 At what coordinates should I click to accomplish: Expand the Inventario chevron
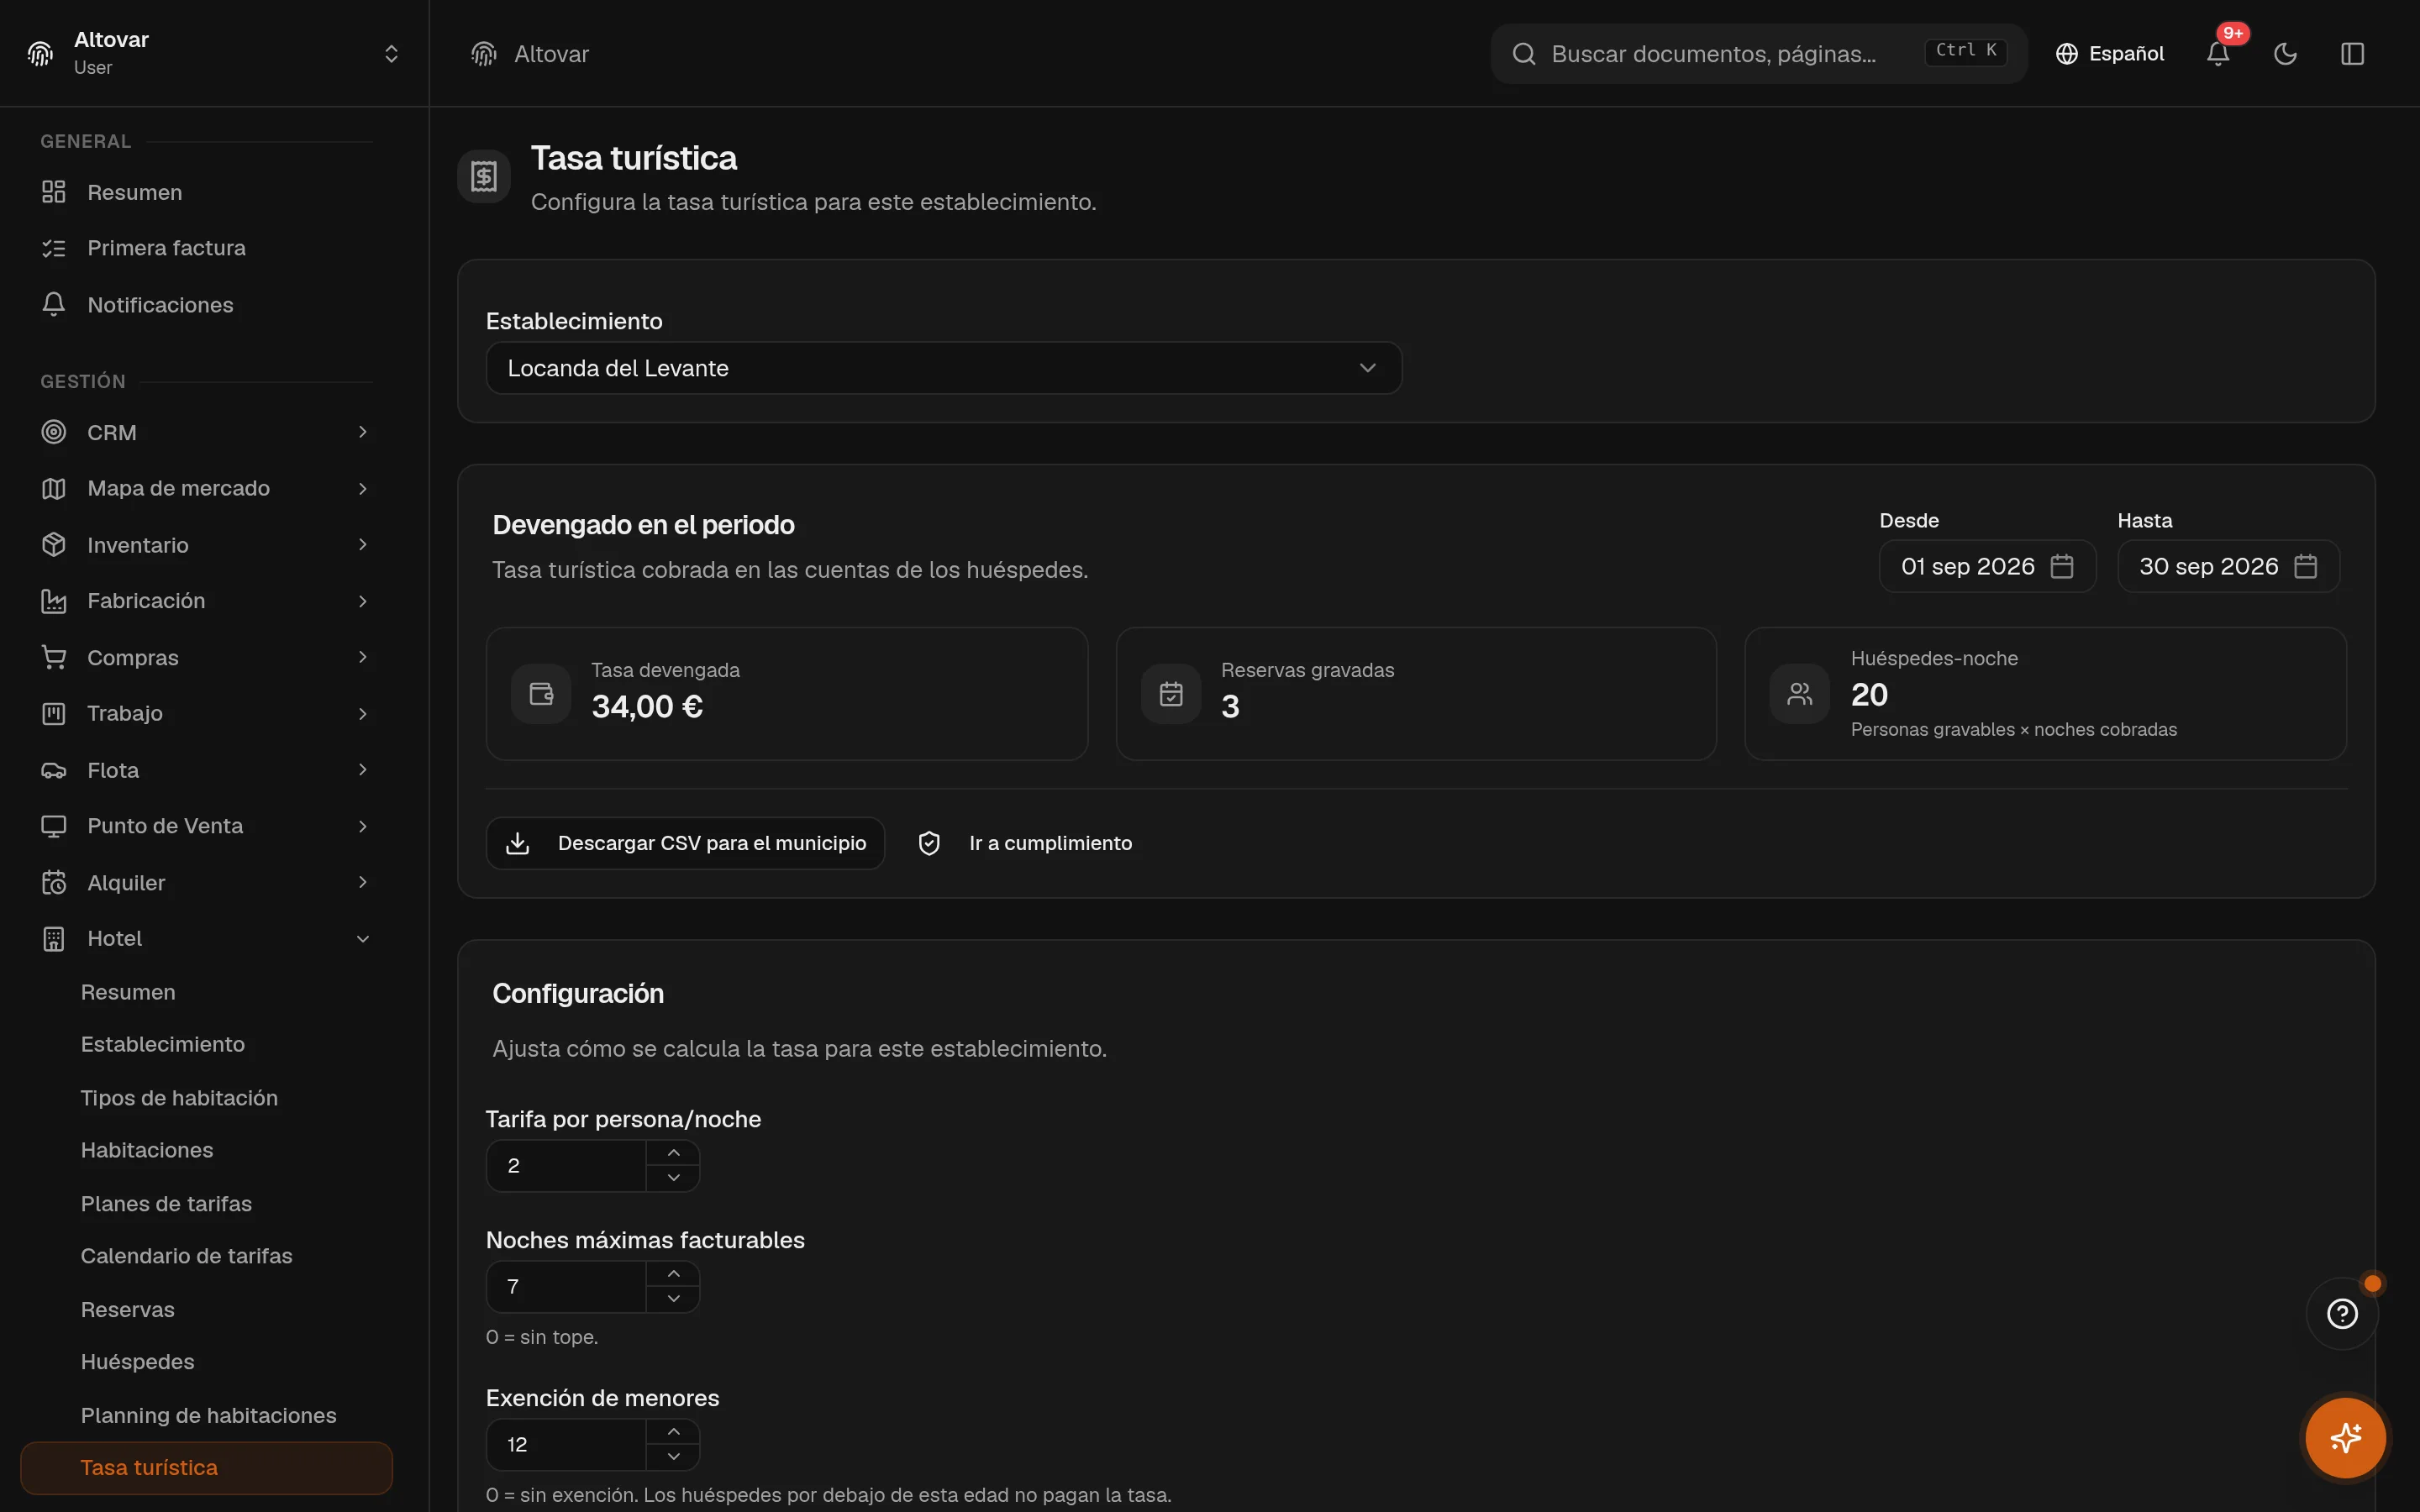coord(363,544)
